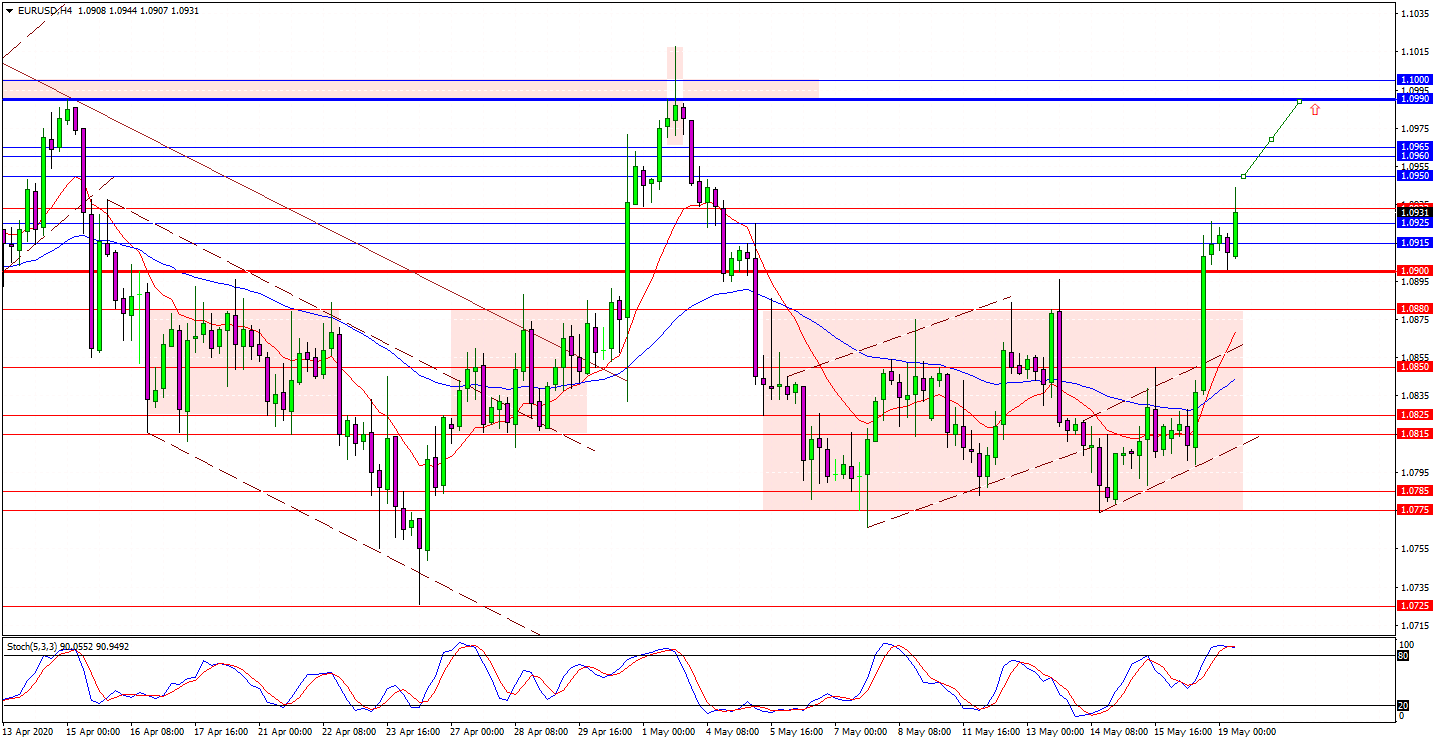This screenshot has width=1436, height=743.
Task: Click the 1.1035 price scale value
Action: [1414, 14]
